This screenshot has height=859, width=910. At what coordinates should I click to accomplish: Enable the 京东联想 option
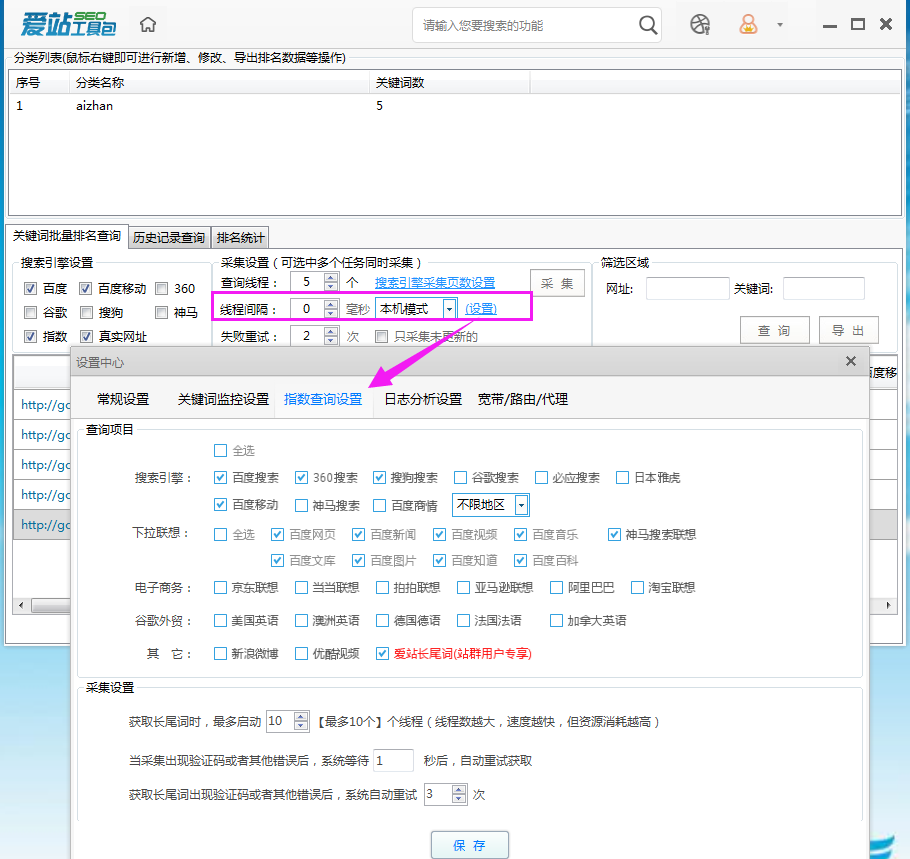coord(220,587)
